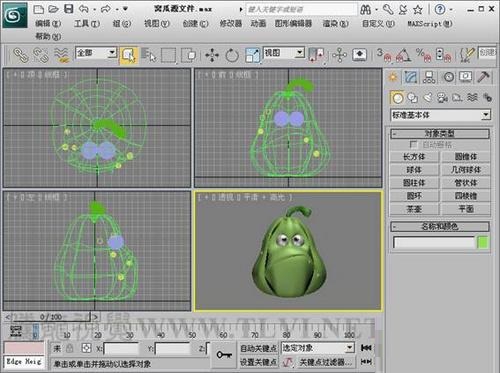Choose the Rectangular Selection Region tool
This screenshot has width=500, height=373.
click(x=168, y=55)
